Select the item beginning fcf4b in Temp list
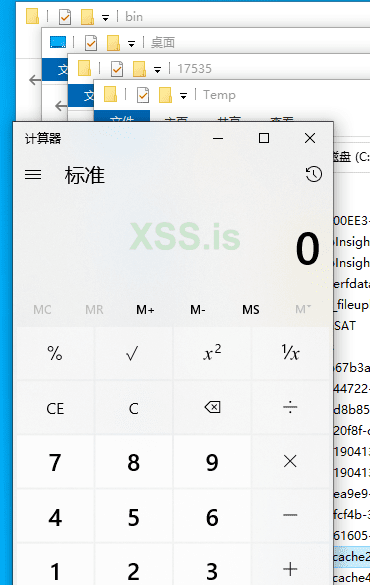 (351, 514)
